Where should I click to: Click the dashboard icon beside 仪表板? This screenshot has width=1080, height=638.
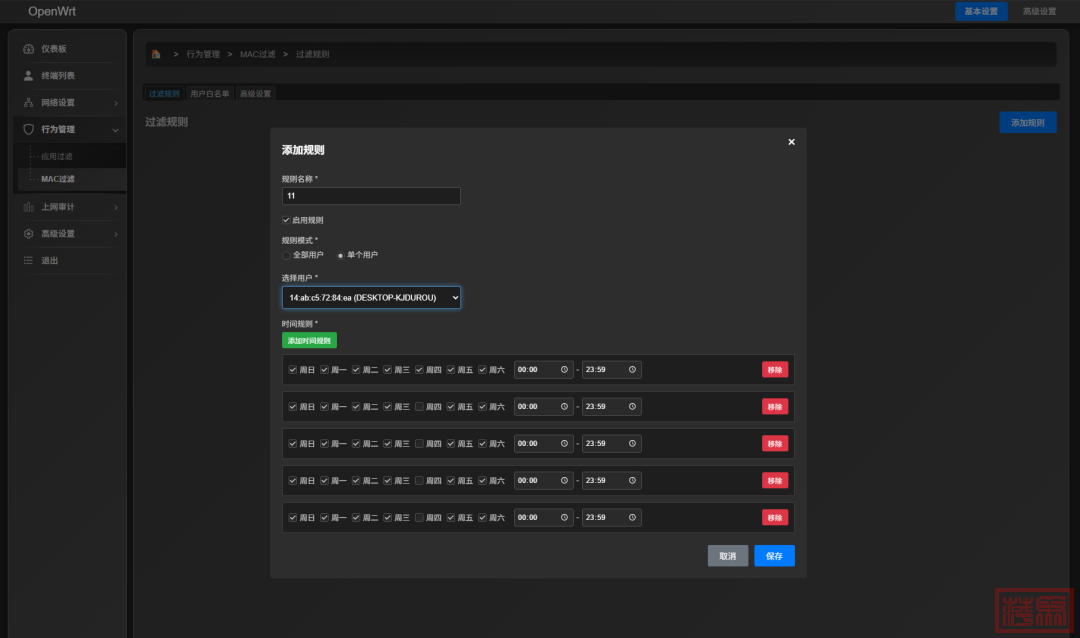28,49
